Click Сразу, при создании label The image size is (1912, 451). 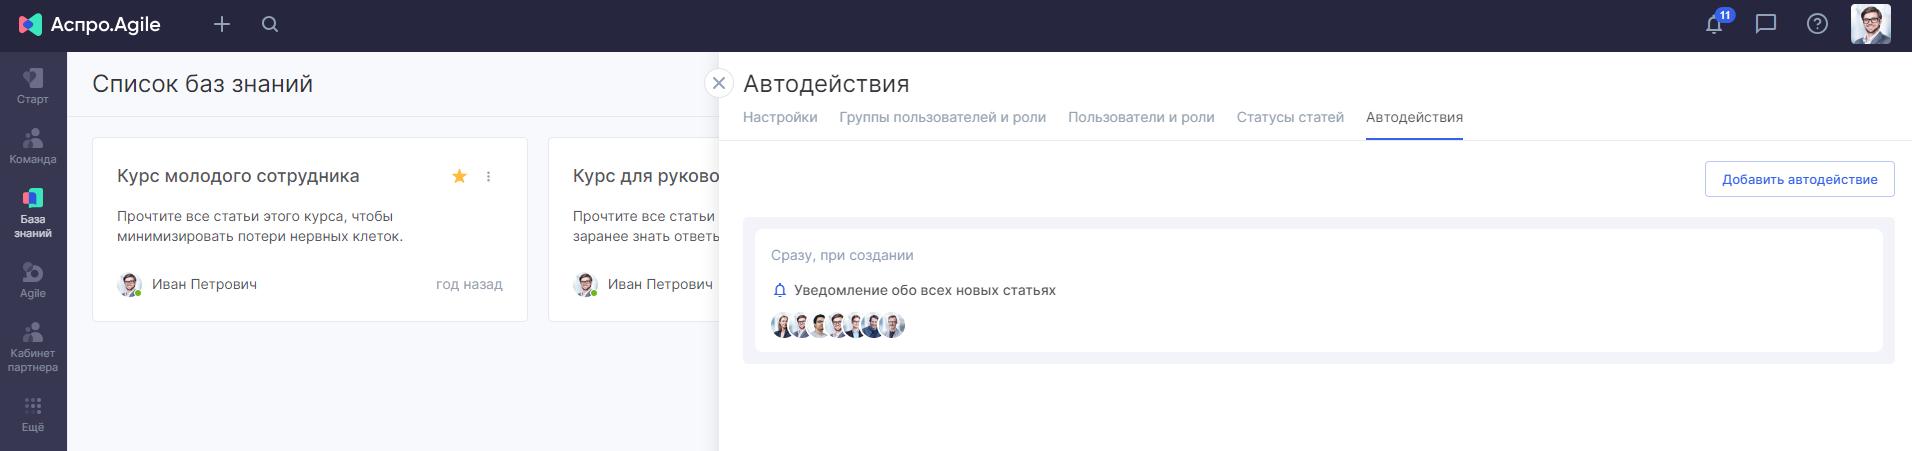(x=842, y=255)
